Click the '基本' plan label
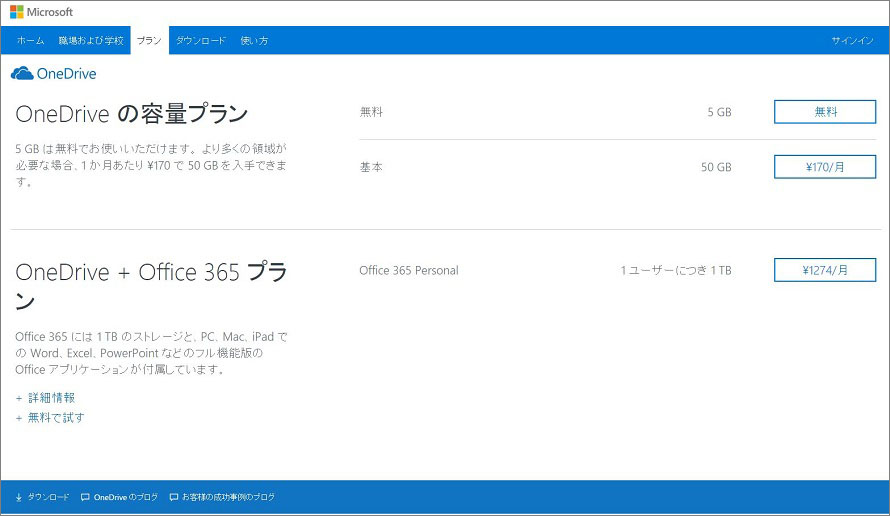Viewport: 890px width, 516px height. click(371, 167)
